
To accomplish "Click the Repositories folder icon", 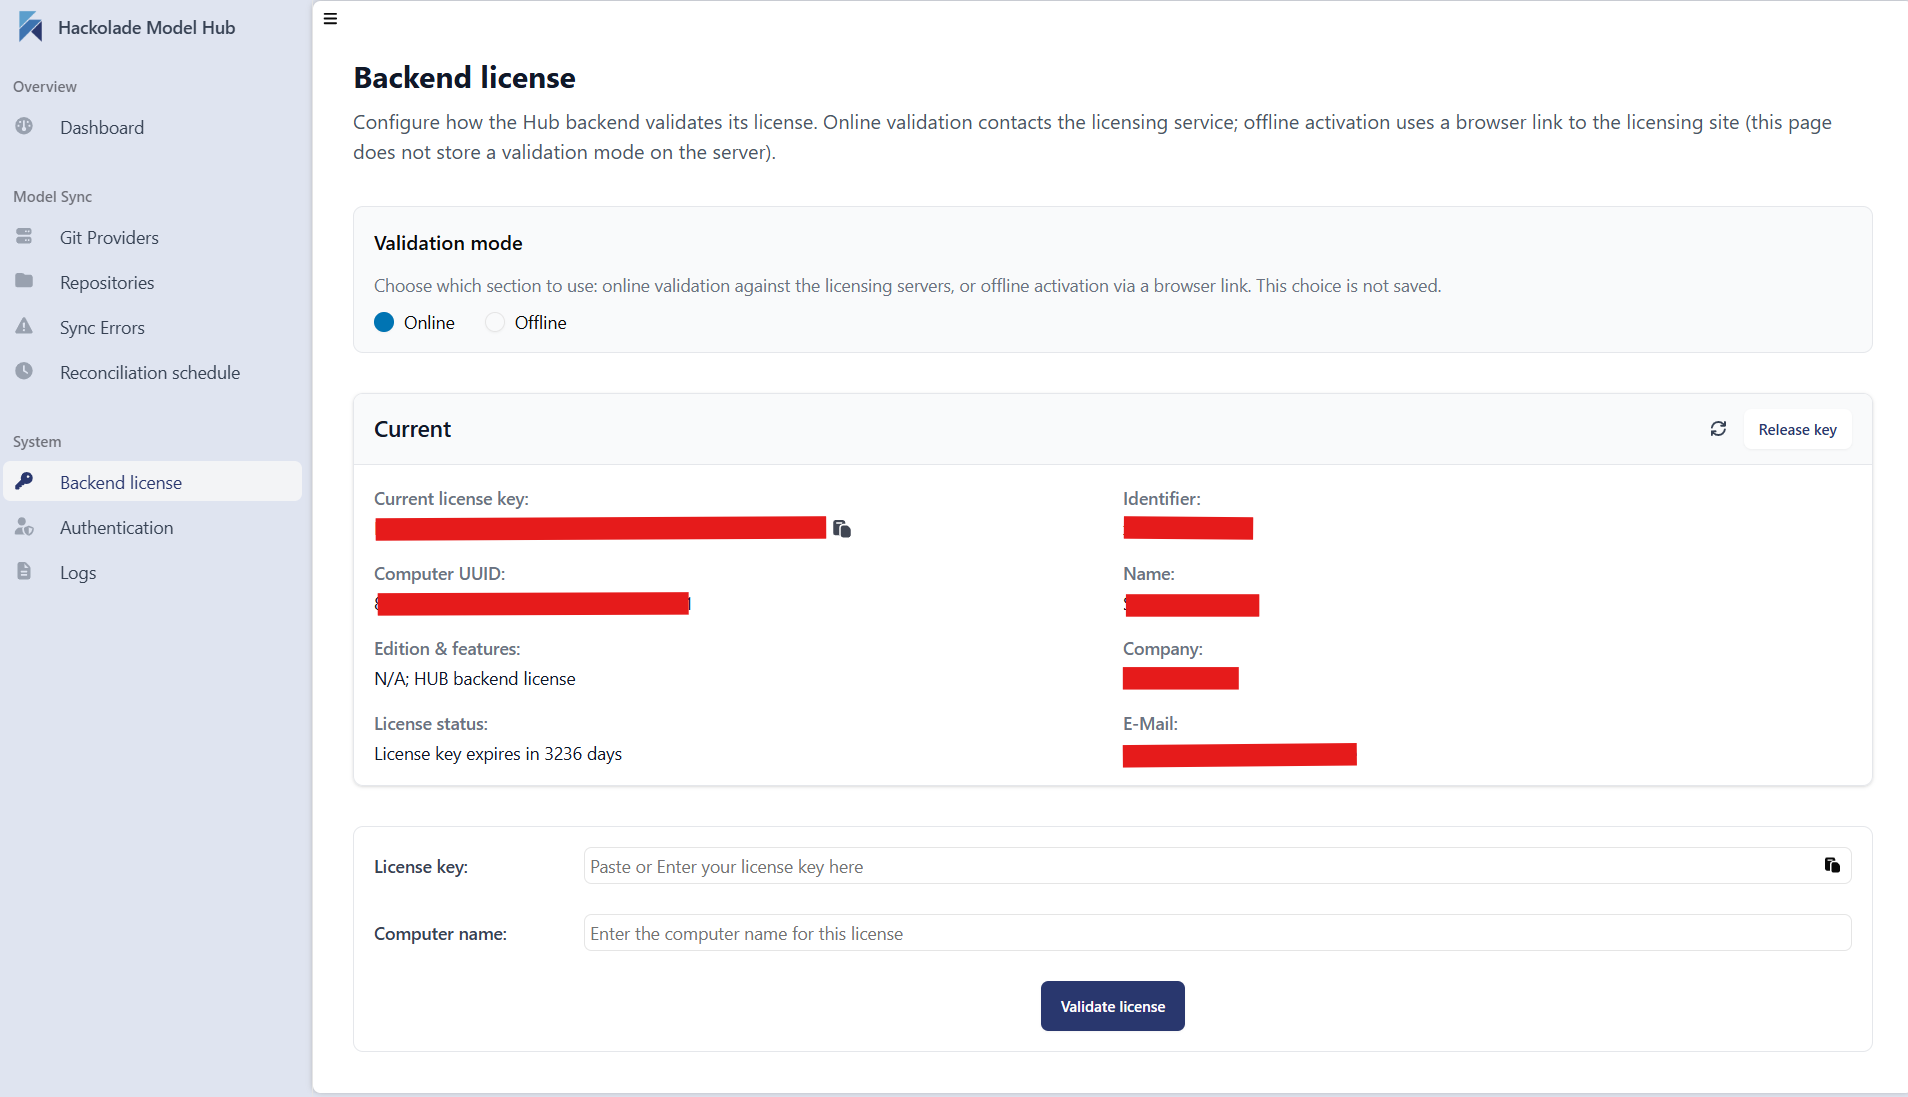I will [24, 281].
